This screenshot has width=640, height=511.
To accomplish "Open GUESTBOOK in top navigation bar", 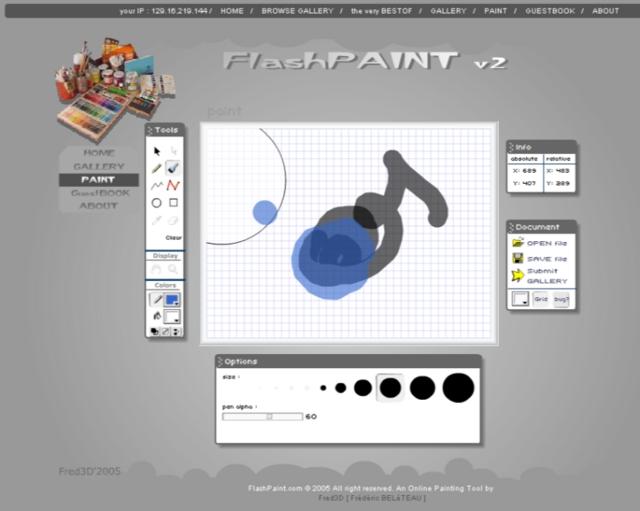I will (550, 11).
